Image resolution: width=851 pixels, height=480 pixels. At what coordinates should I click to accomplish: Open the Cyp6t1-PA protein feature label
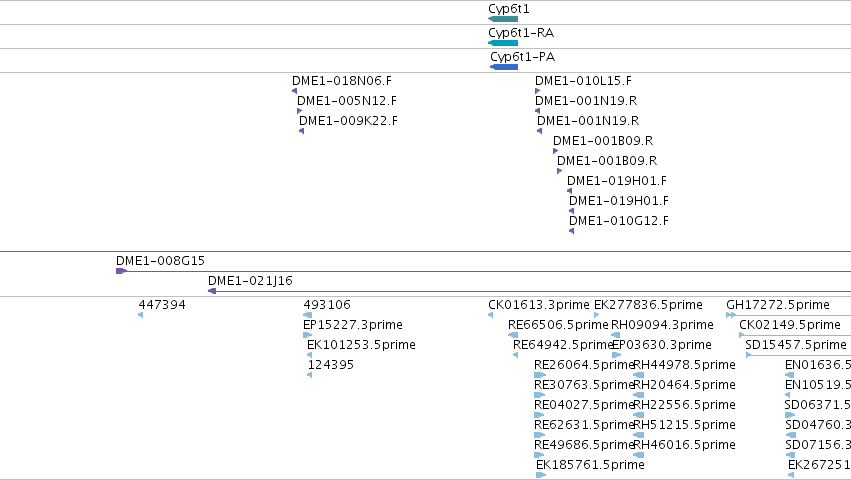point(522,57)
